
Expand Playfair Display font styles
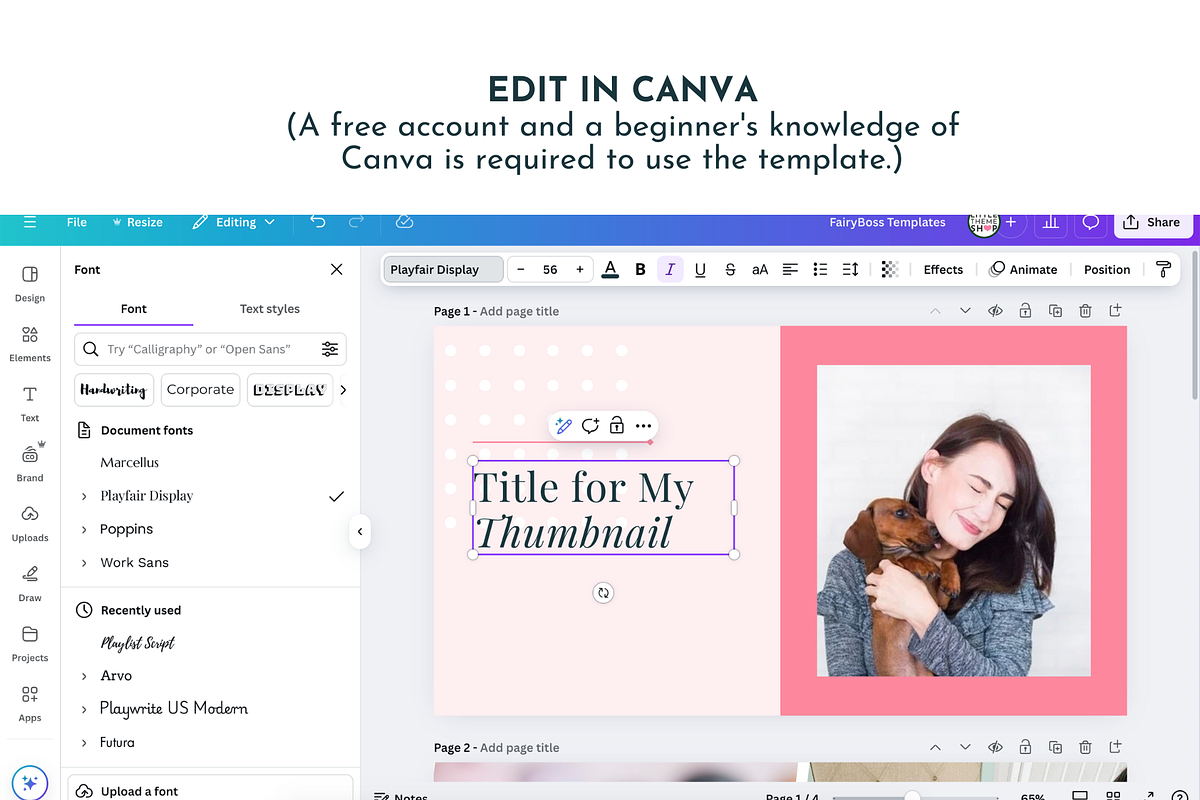[x=84, y=496]
